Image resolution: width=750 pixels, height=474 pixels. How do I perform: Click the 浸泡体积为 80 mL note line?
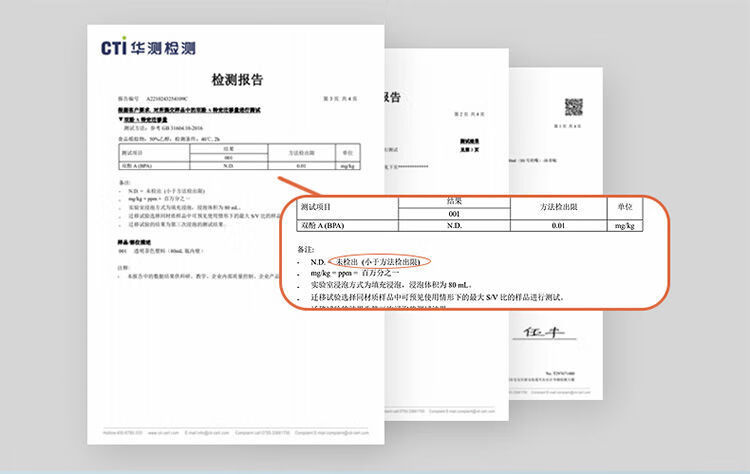tap(391, 285)
